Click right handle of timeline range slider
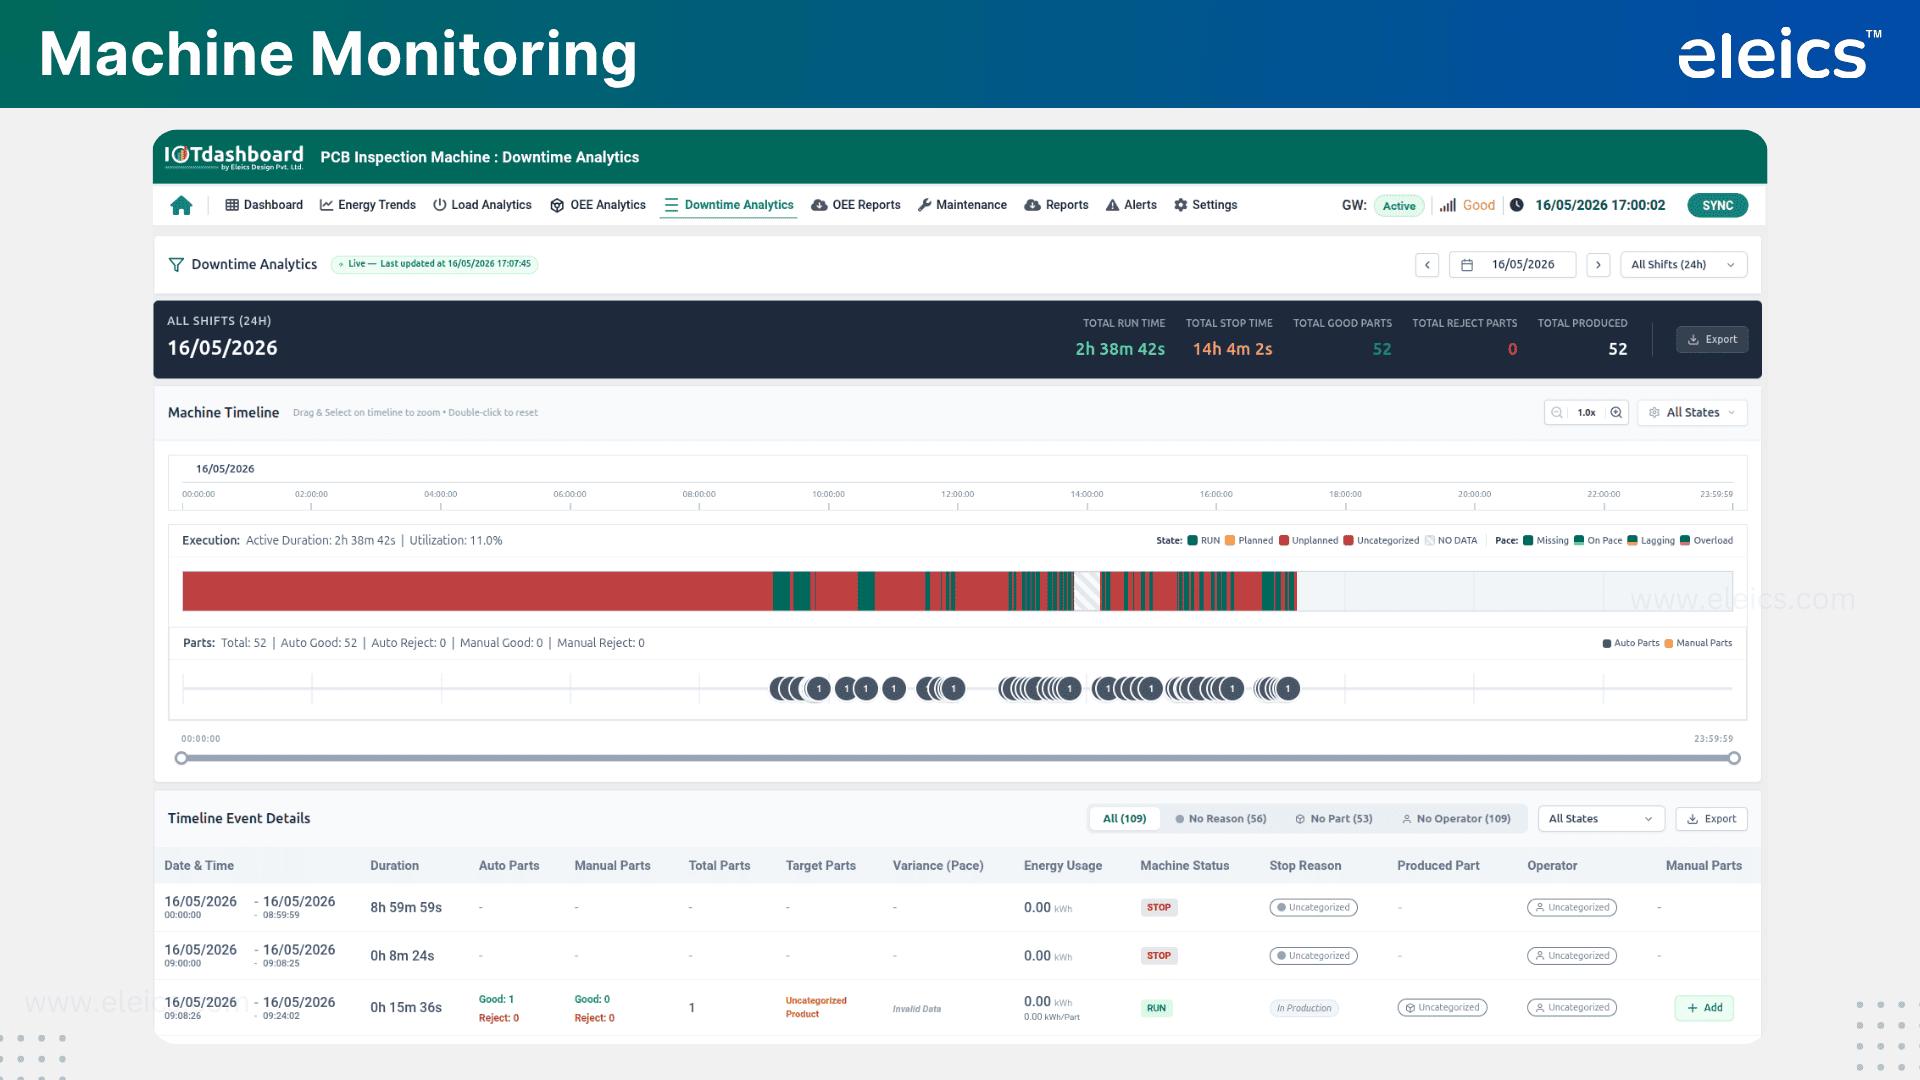Screen dimensions: 1920x1080 click(1734, 758)
